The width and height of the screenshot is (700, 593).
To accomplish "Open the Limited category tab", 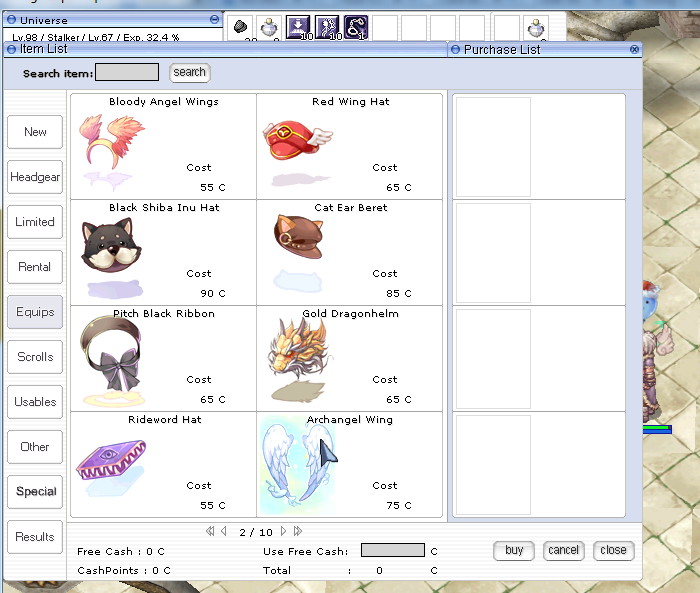I will tap(35, 222).
